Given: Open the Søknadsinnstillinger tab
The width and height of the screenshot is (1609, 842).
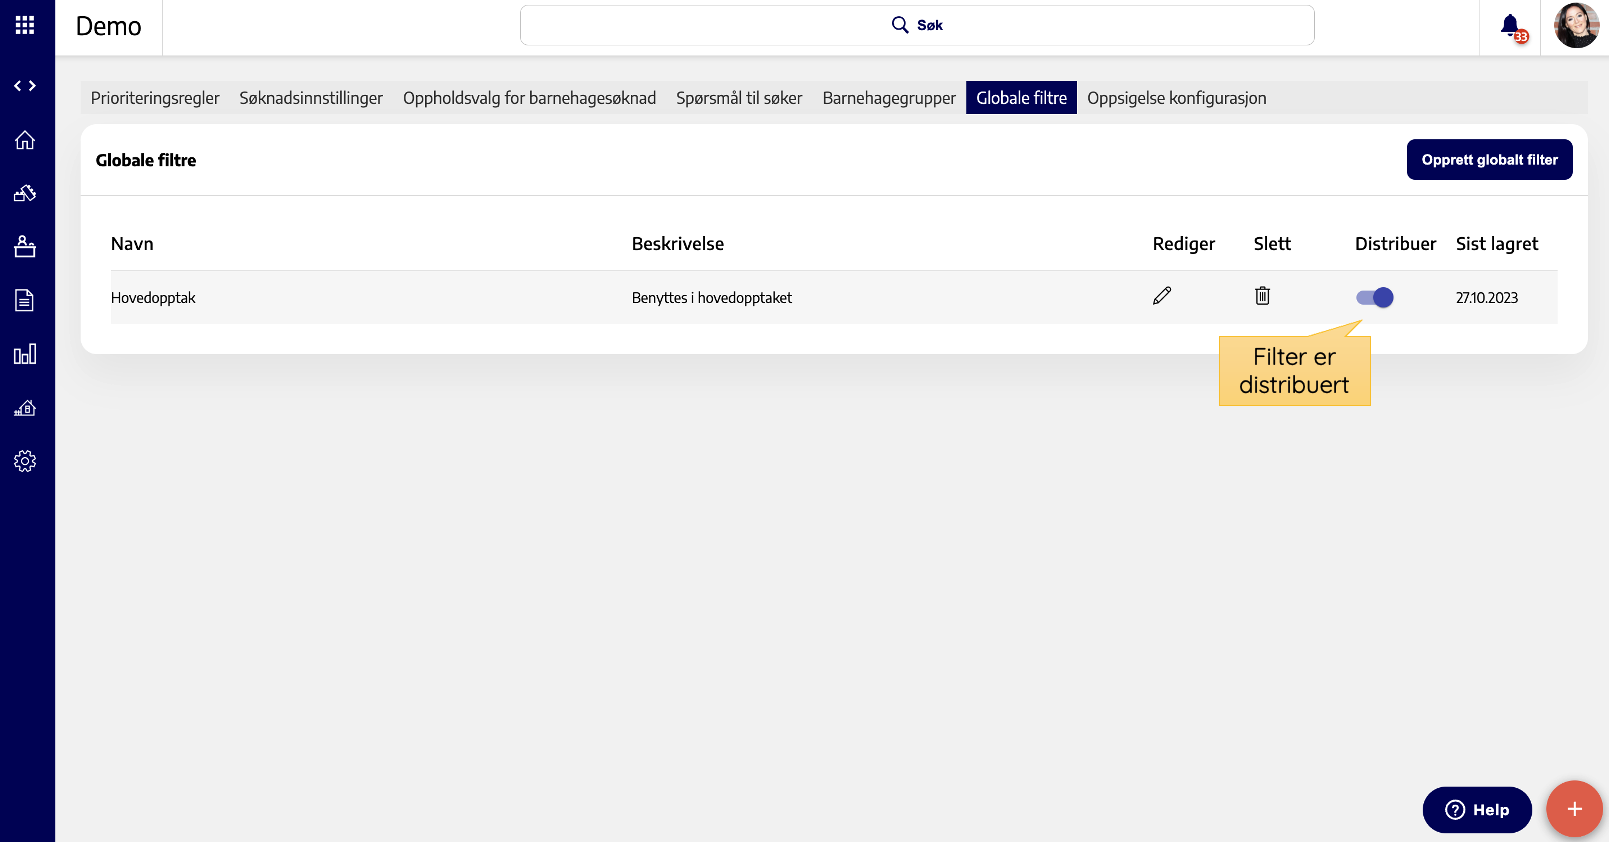Looking at the screenshot, I should pyautogui.click(x=311, y=98).
